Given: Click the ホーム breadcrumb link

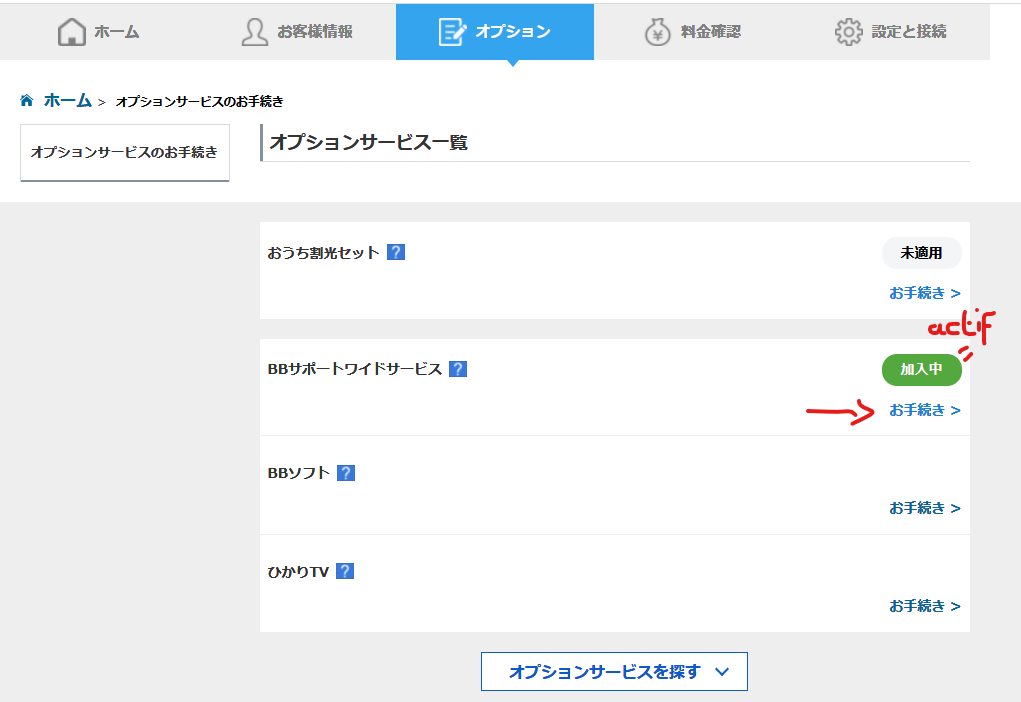Looking at the screenshot, I should [x=67, y=101].
